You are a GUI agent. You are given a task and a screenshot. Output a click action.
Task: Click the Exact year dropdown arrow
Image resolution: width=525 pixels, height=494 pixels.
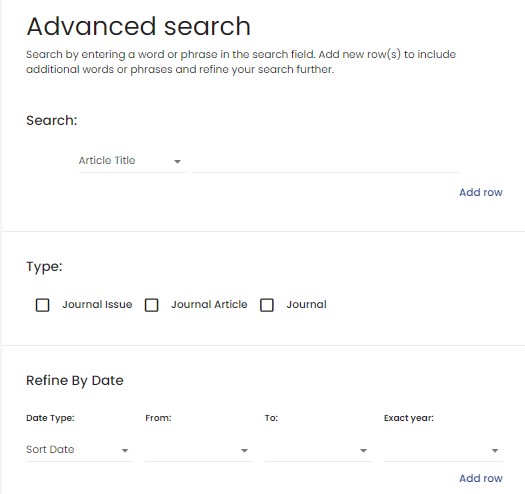click(495, 451)
